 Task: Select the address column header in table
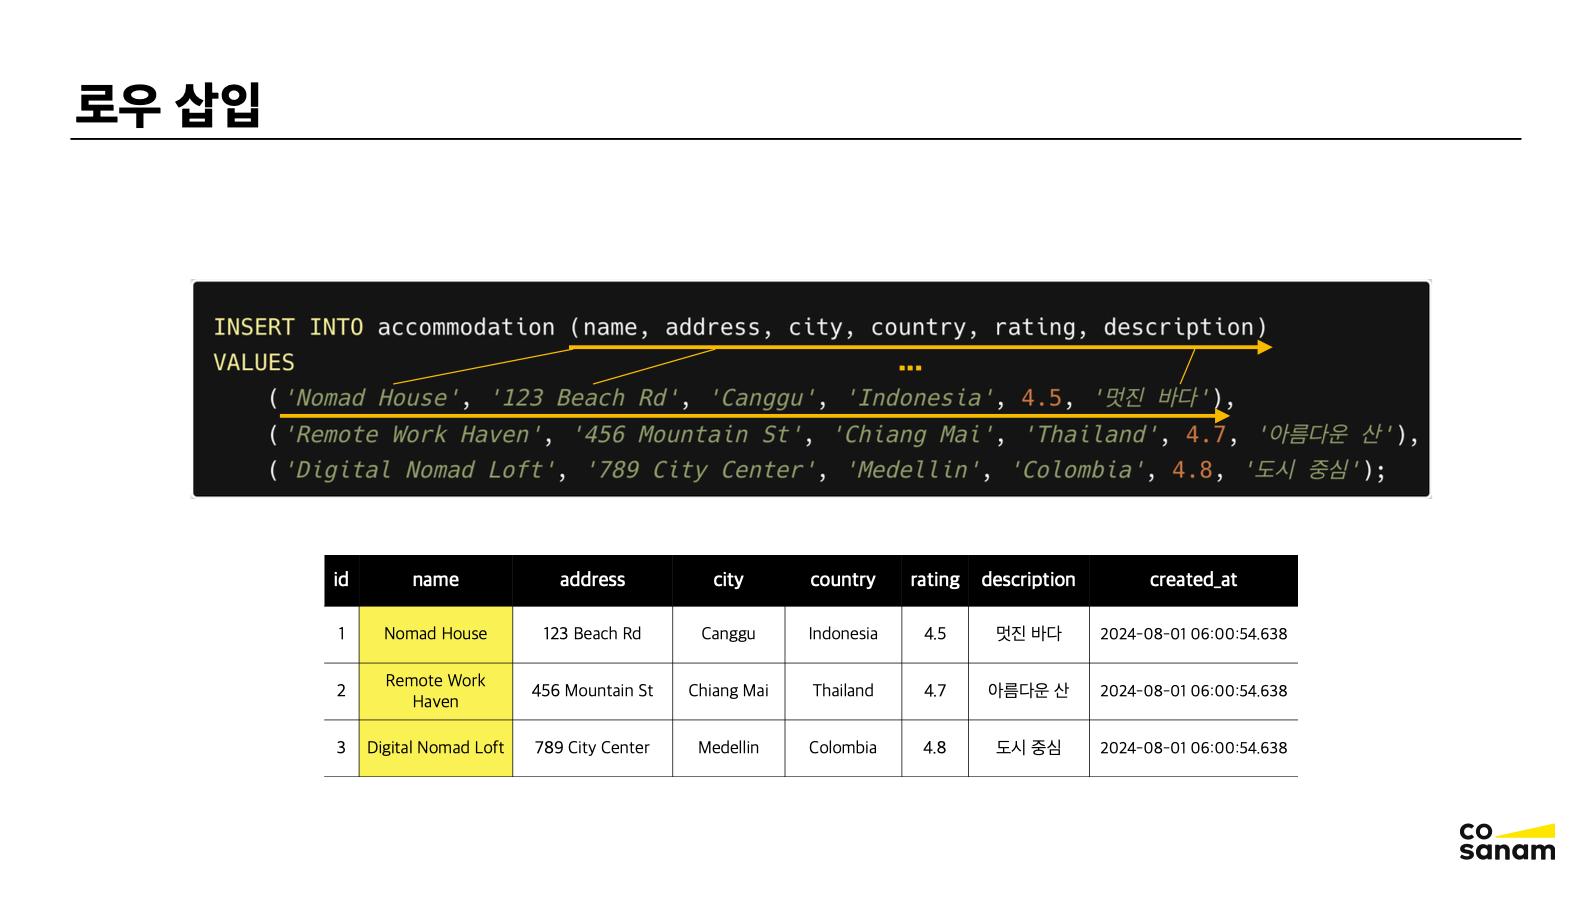click(592, 580)
